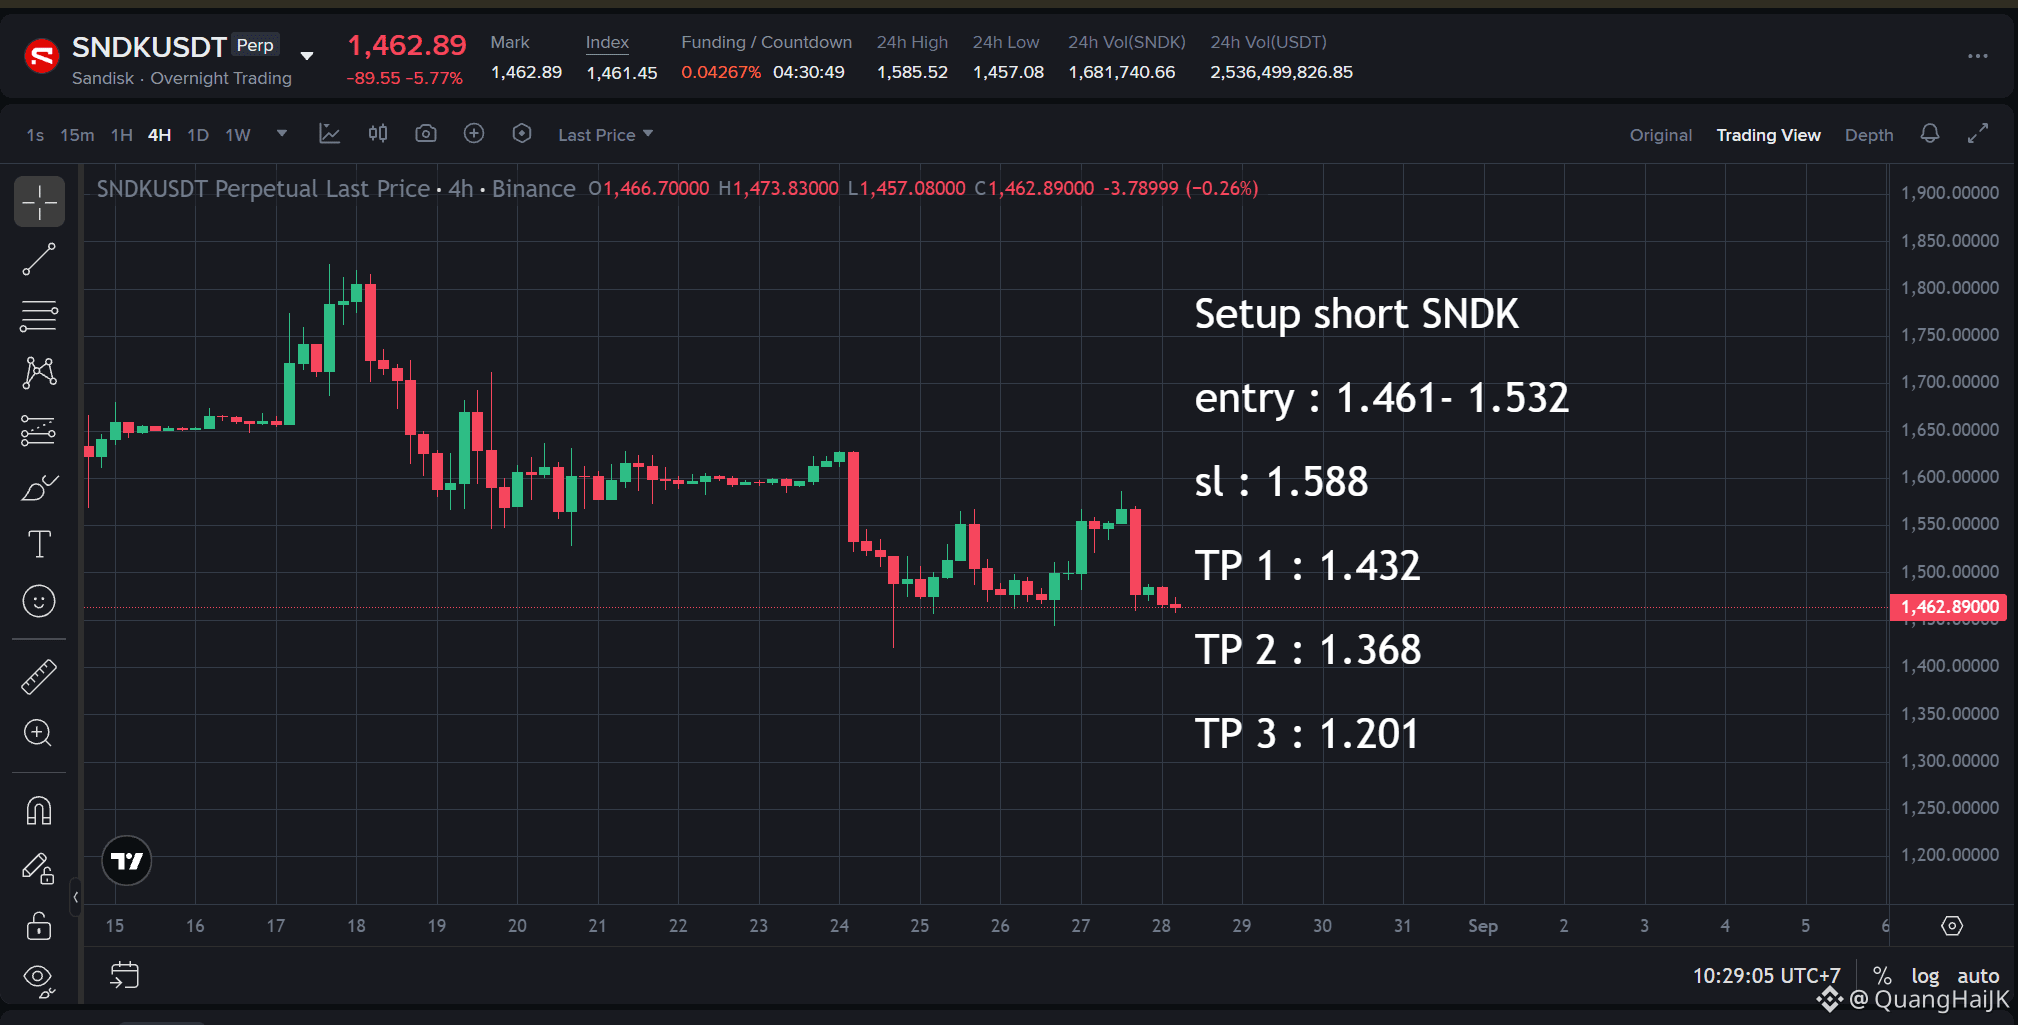This screenshot has width=2018, height=1025.
Task: Open the long/short position forecasting tool
Action: (x=39, y=431)
